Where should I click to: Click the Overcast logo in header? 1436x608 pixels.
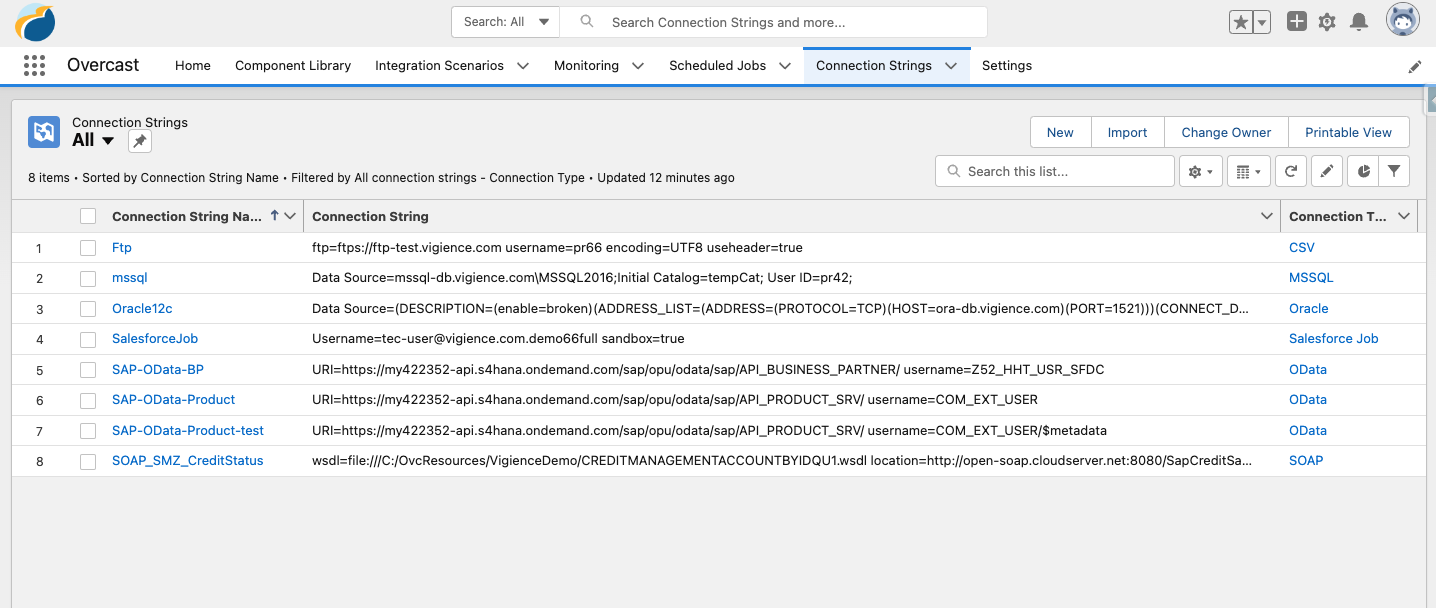click(x=36, y=22)
